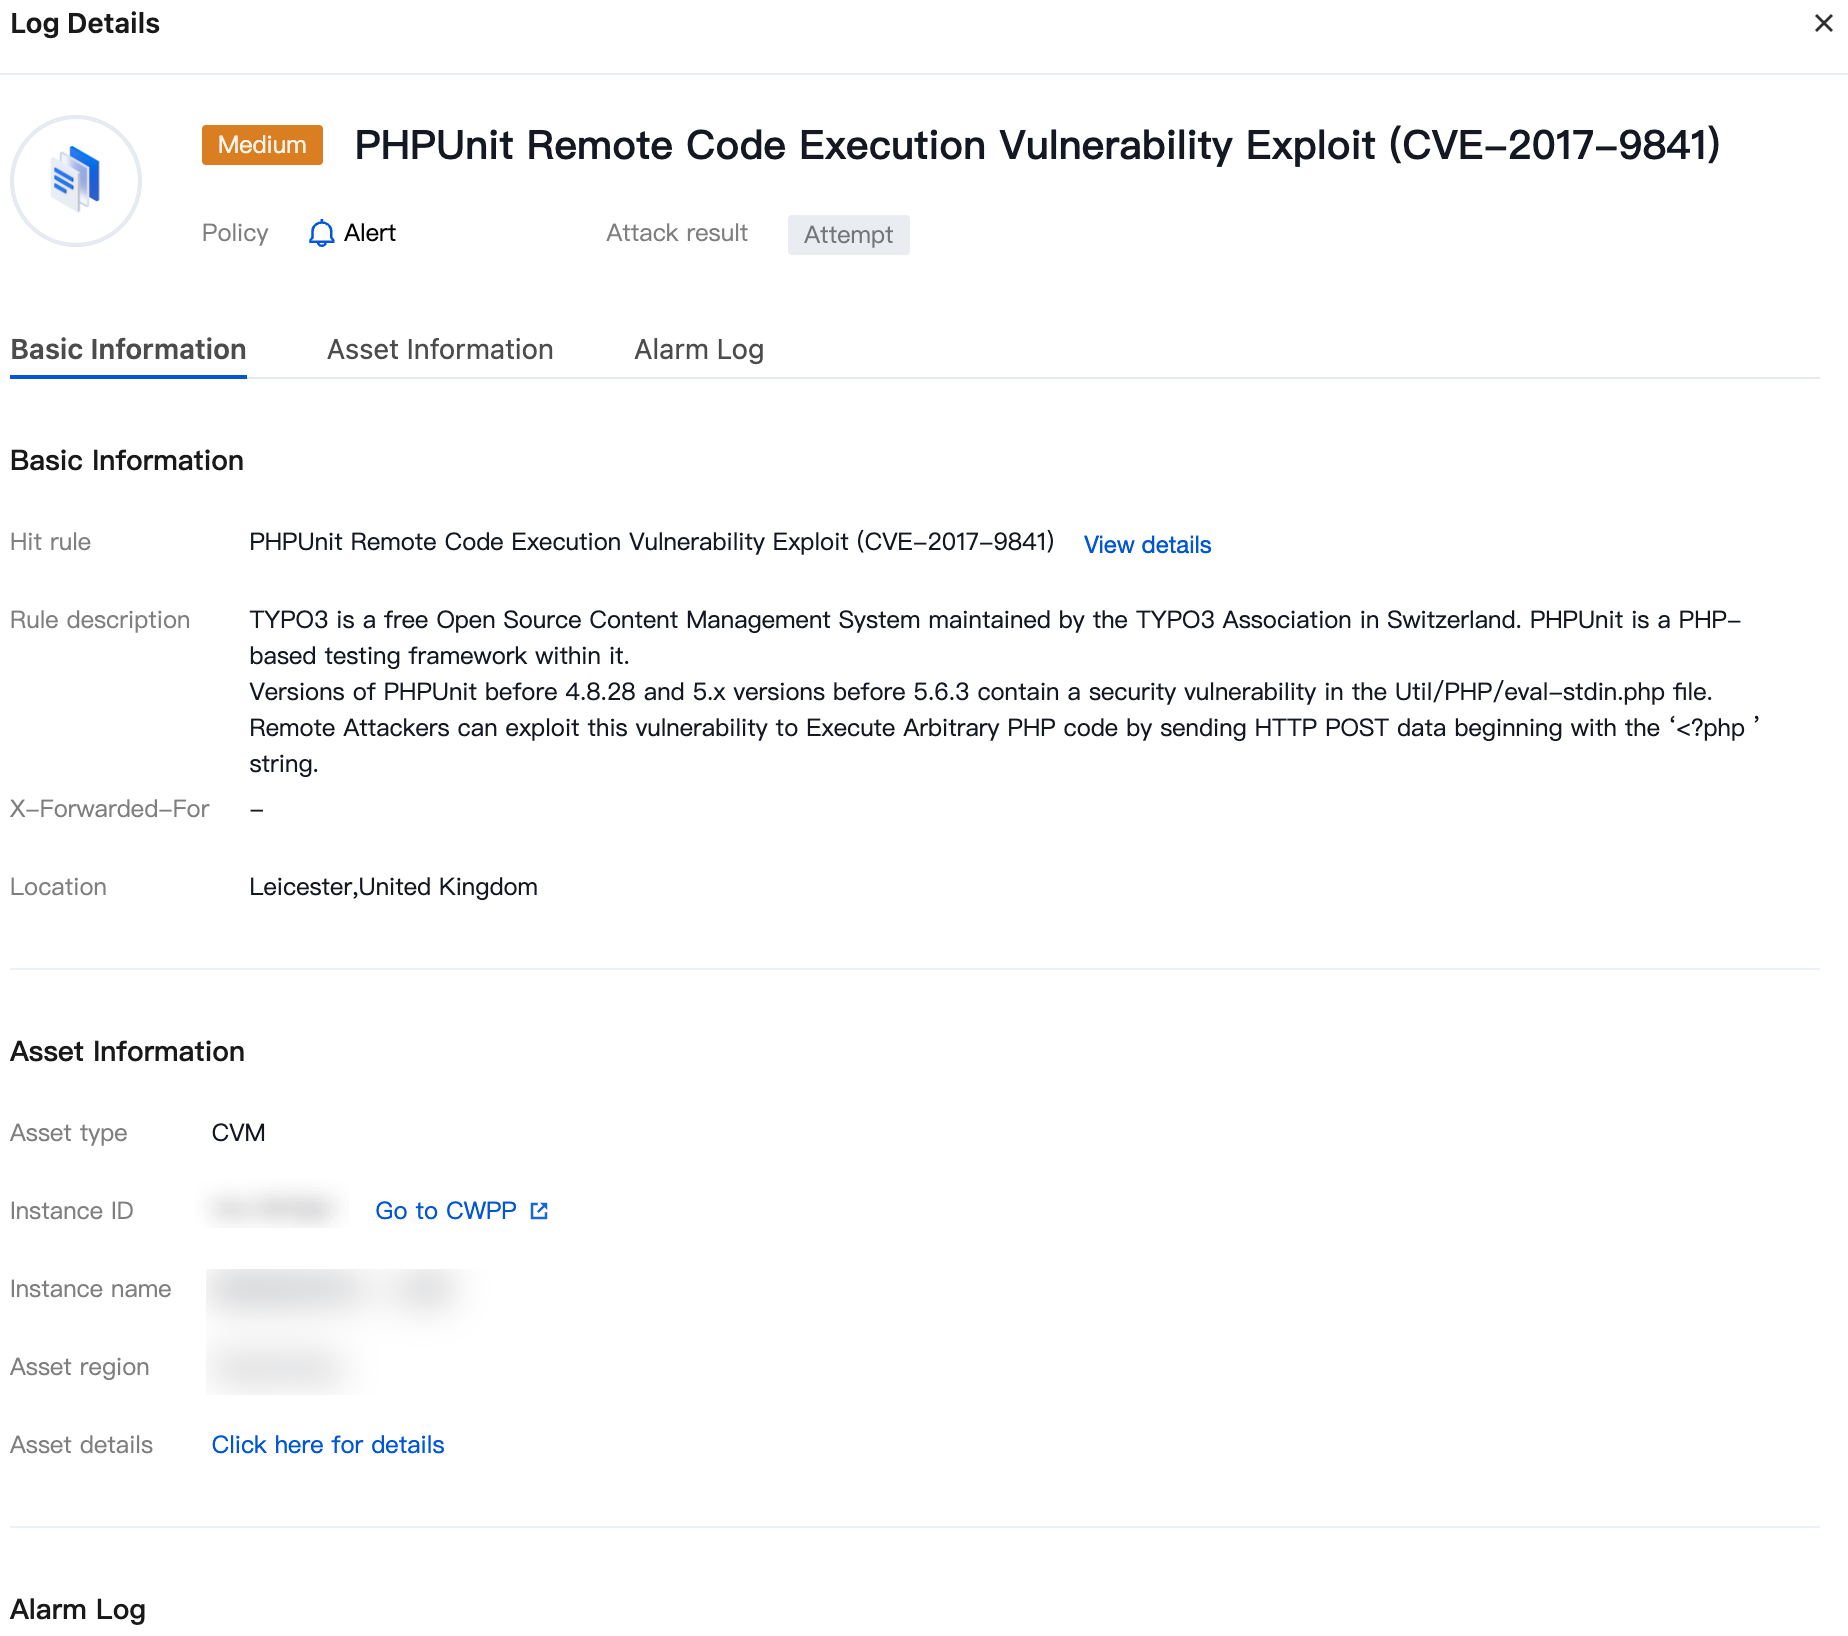Screen dimensions: 1848x1636
Task: Follow the Go to CWPP link
Action: 446,1211
